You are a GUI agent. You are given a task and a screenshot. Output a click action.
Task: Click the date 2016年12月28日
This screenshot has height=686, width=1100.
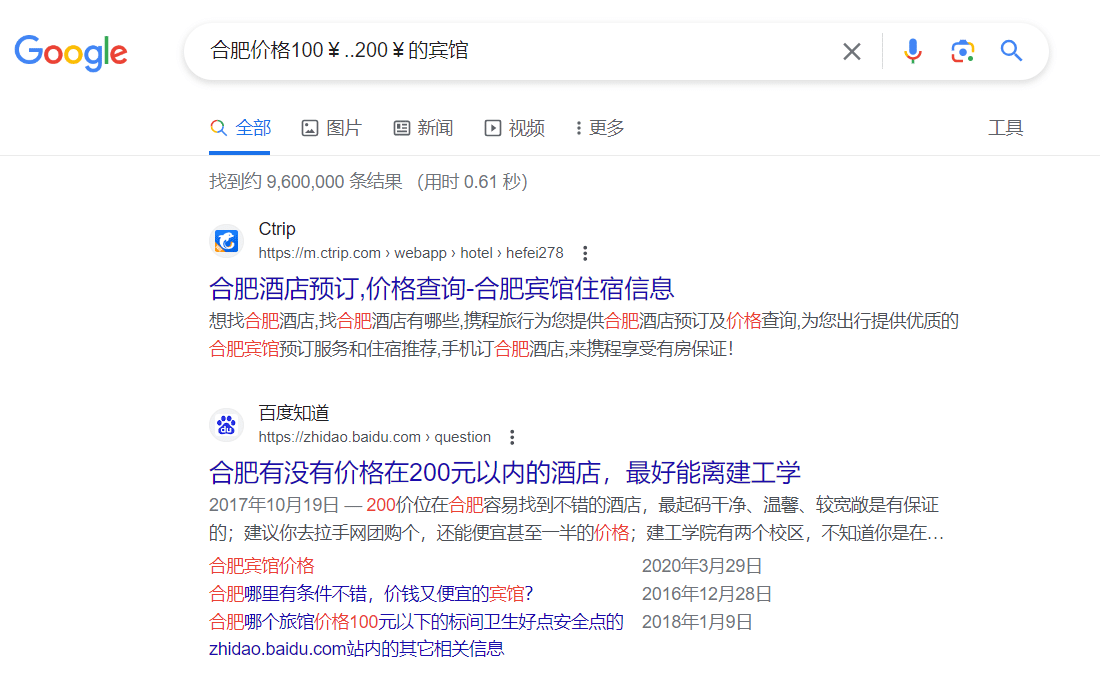pos(706,594)
